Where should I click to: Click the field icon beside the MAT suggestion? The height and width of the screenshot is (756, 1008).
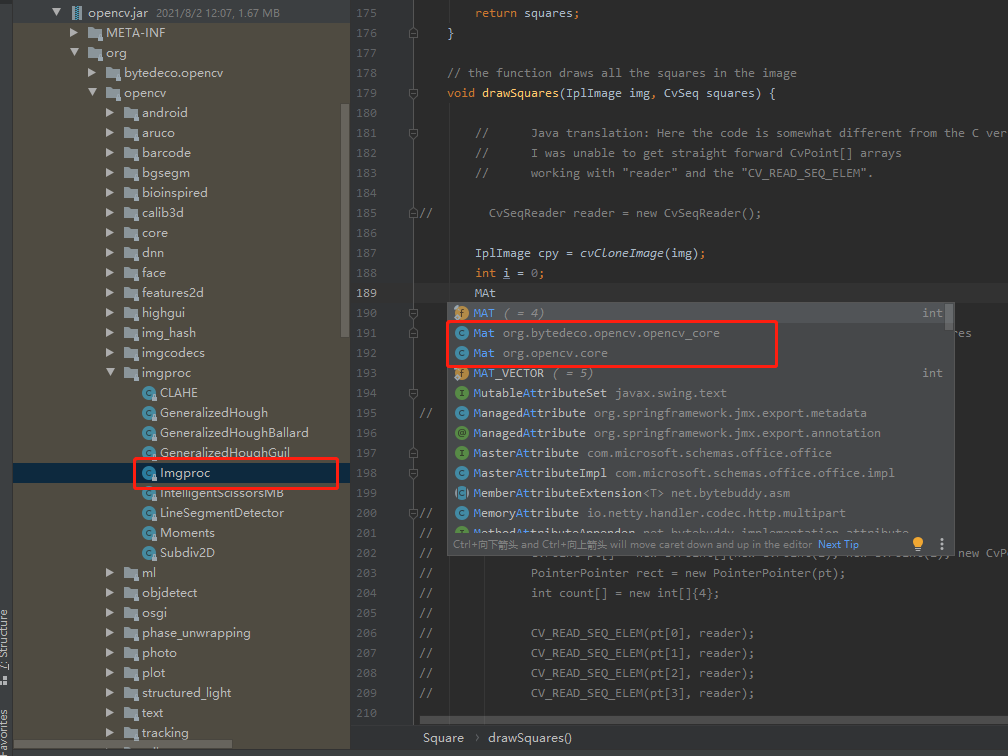coord(462,313)
